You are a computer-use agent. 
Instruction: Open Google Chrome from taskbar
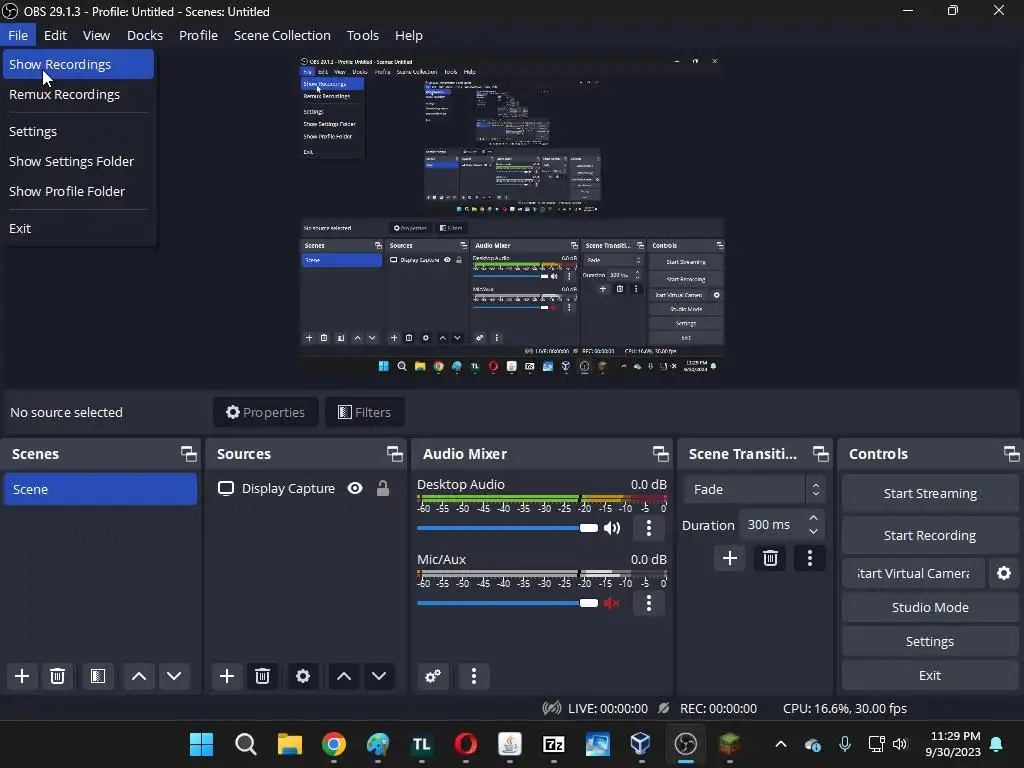coord(334,744)
